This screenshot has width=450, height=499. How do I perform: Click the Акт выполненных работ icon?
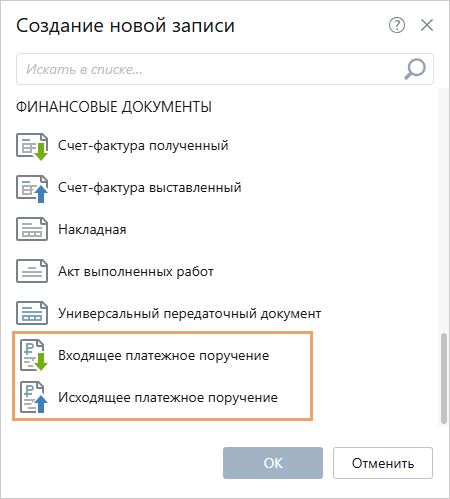coord(32,271)
